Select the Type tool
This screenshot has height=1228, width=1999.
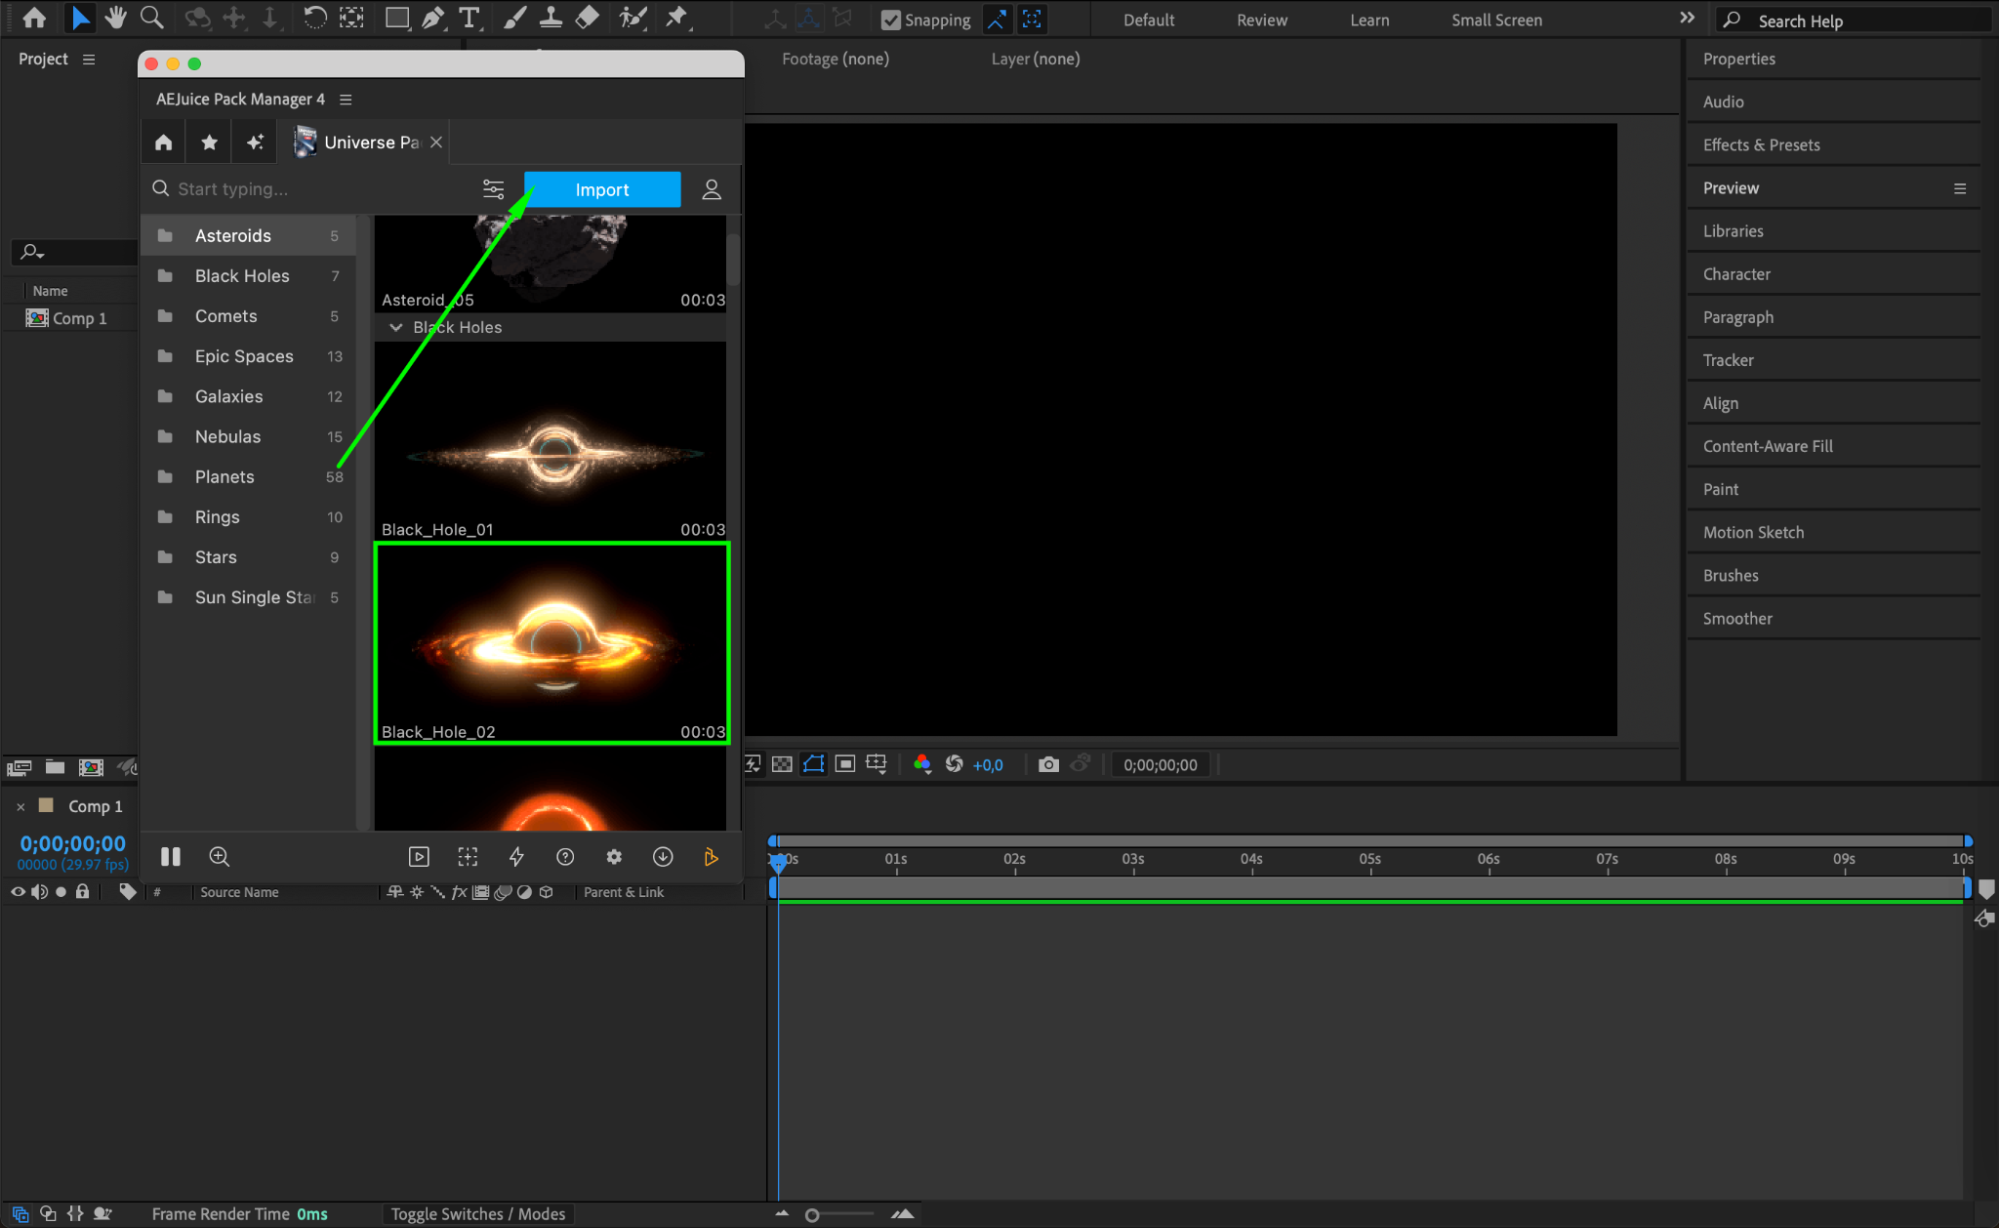468,18
